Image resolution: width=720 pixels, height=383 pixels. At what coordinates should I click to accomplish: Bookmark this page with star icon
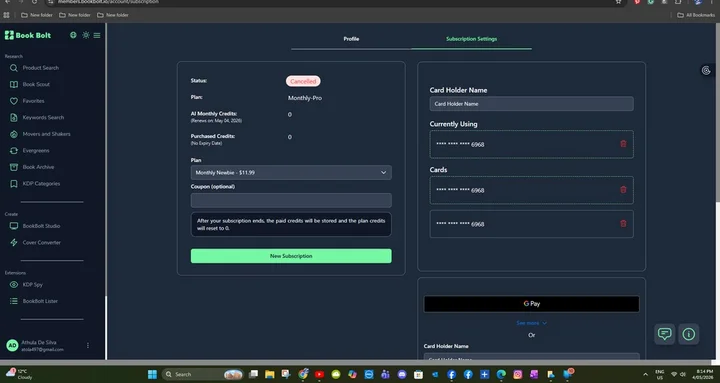(x=619, y=2)
